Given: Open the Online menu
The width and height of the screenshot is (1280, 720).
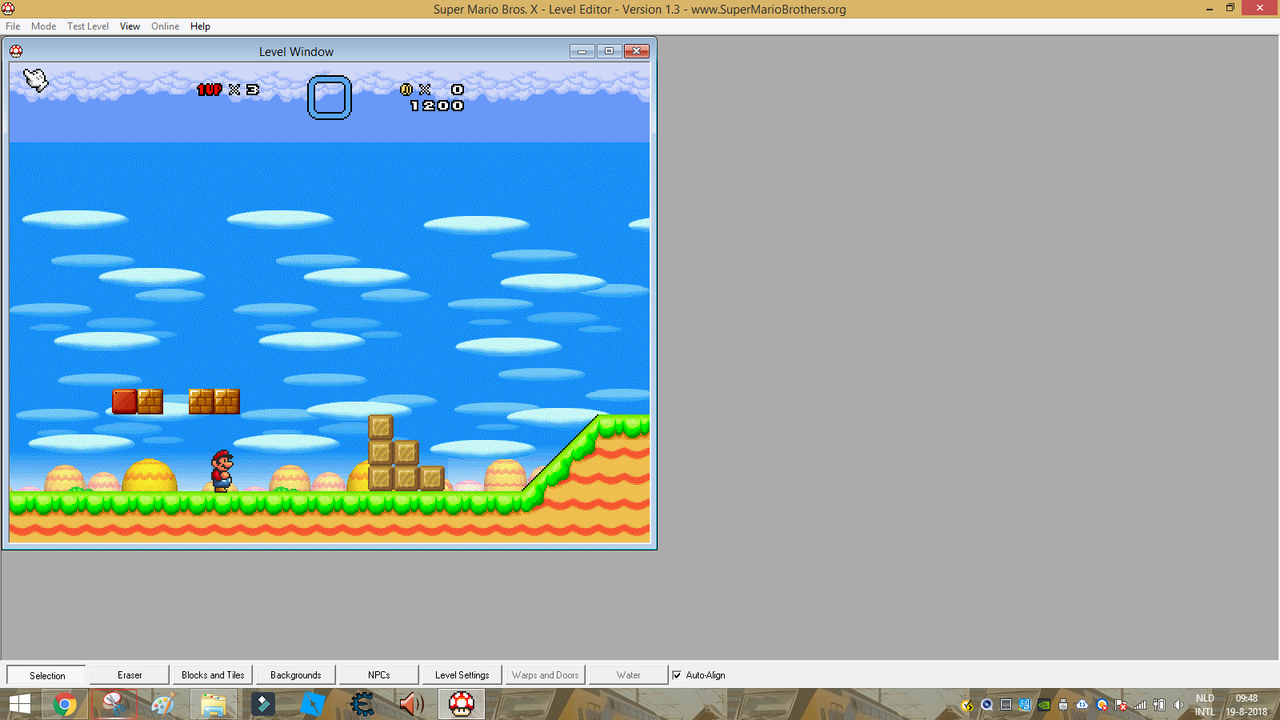Looking at the screenshot, I should coord(165,26).
